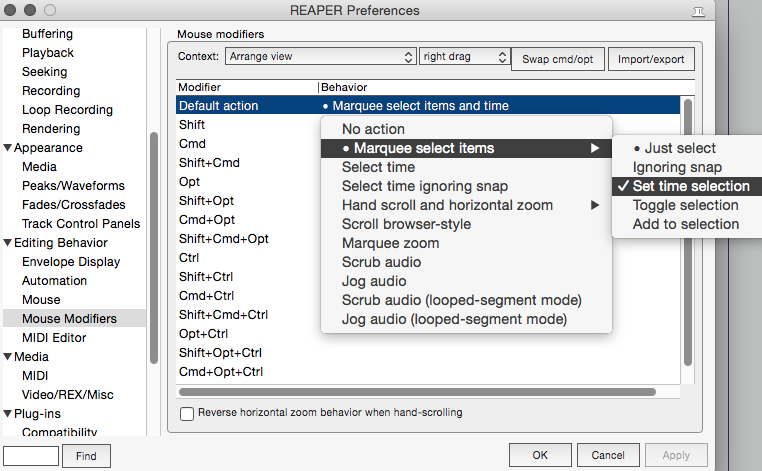Screen dimensions: 762x471
Task: Click the Import/export button
Action: (x=651, y=59)
